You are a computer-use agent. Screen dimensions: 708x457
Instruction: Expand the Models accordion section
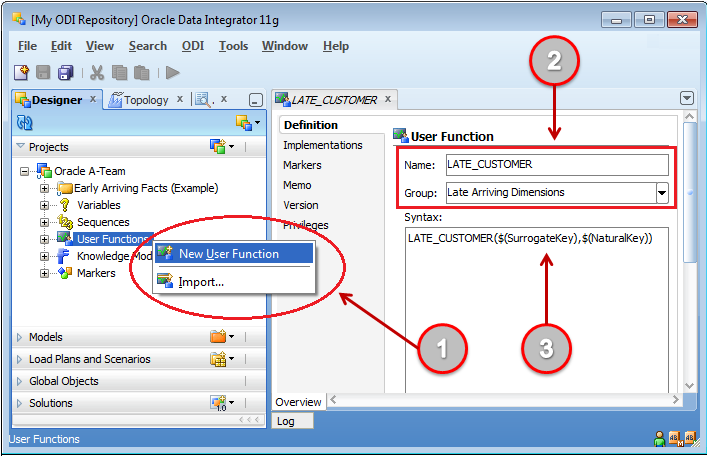pos(19,337)
